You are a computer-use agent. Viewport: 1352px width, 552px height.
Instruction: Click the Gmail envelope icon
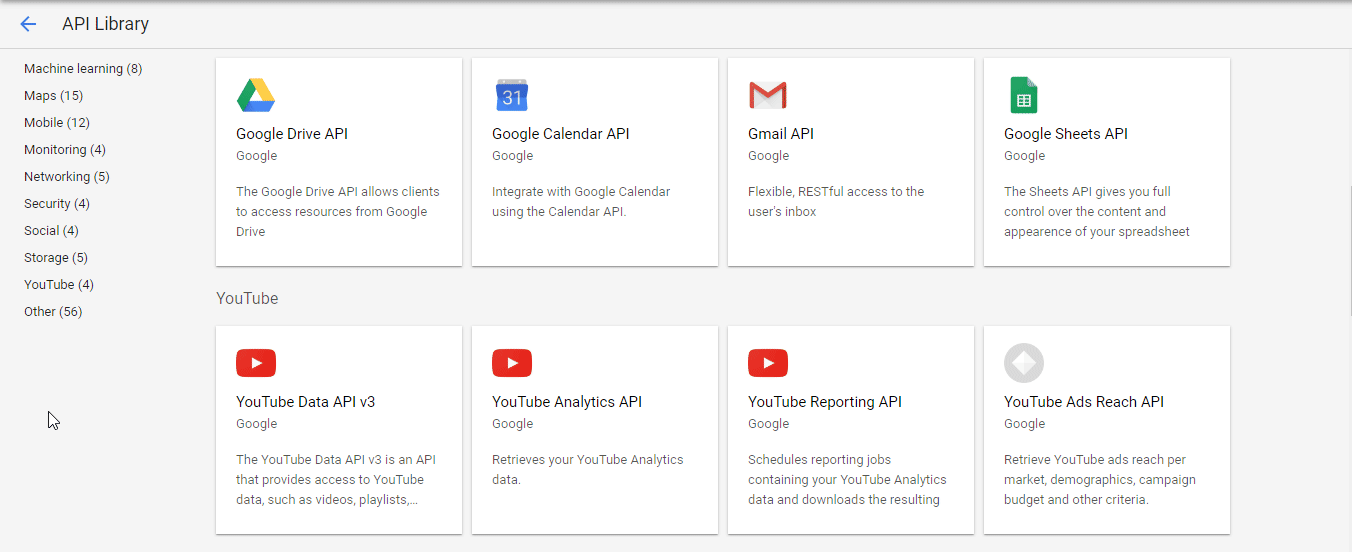click(768, 95)
